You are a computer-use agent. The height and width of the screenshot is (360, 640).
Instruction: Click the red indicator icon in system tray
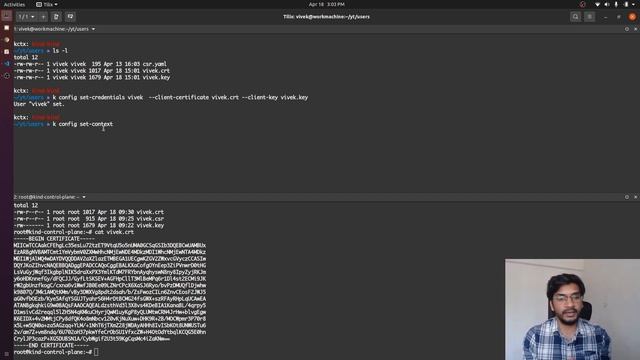coord(582,4)
